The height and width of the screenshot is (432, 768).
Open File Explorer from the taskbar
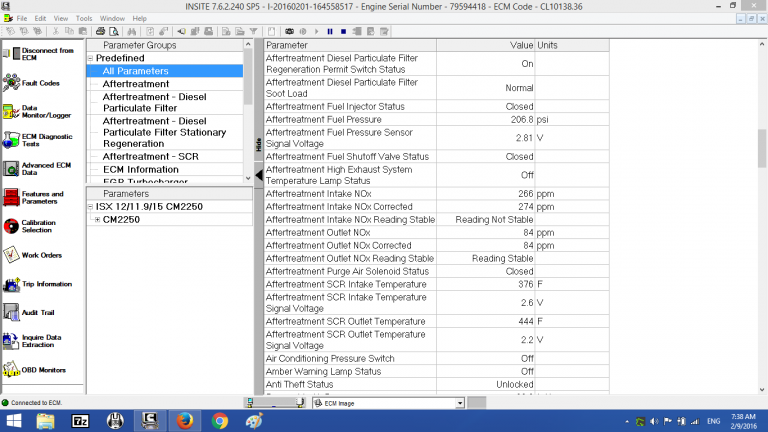[x=46, y=421]
